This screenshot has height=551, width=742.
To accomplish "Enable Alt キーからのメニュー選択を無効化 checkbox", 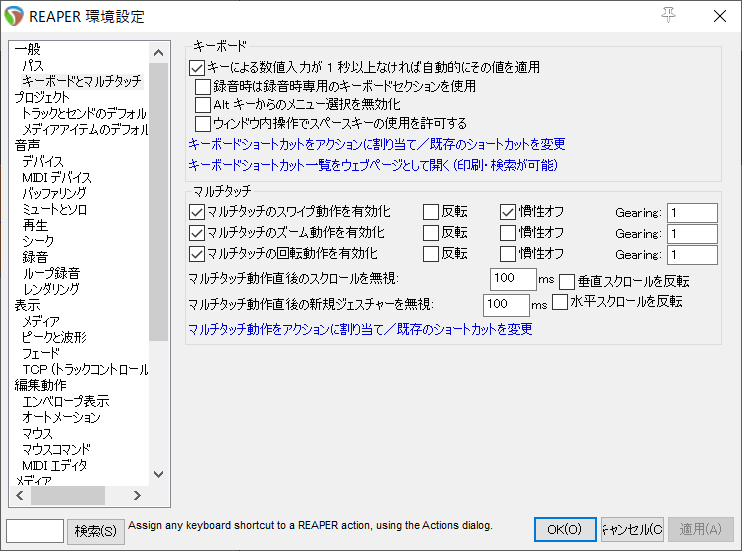I will 203,105.
